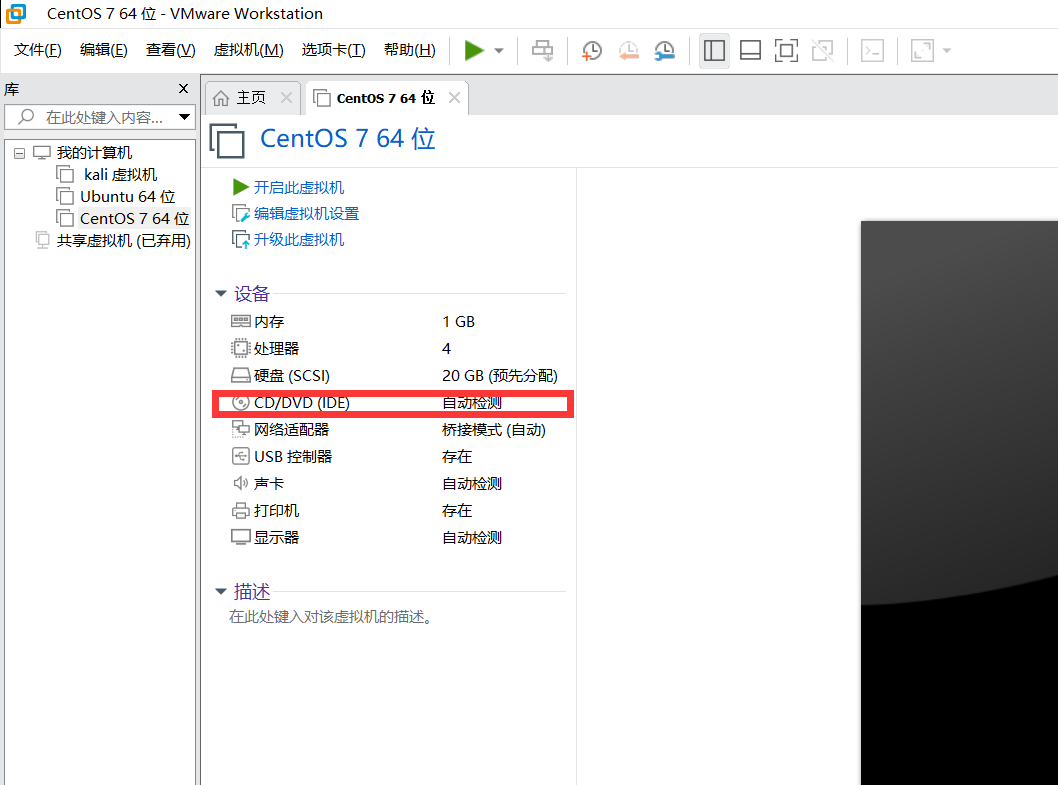This screenshot has height=785, width=1058.
Task: Open the stretch display dropdown arrow
Action: tap(947, 51)
